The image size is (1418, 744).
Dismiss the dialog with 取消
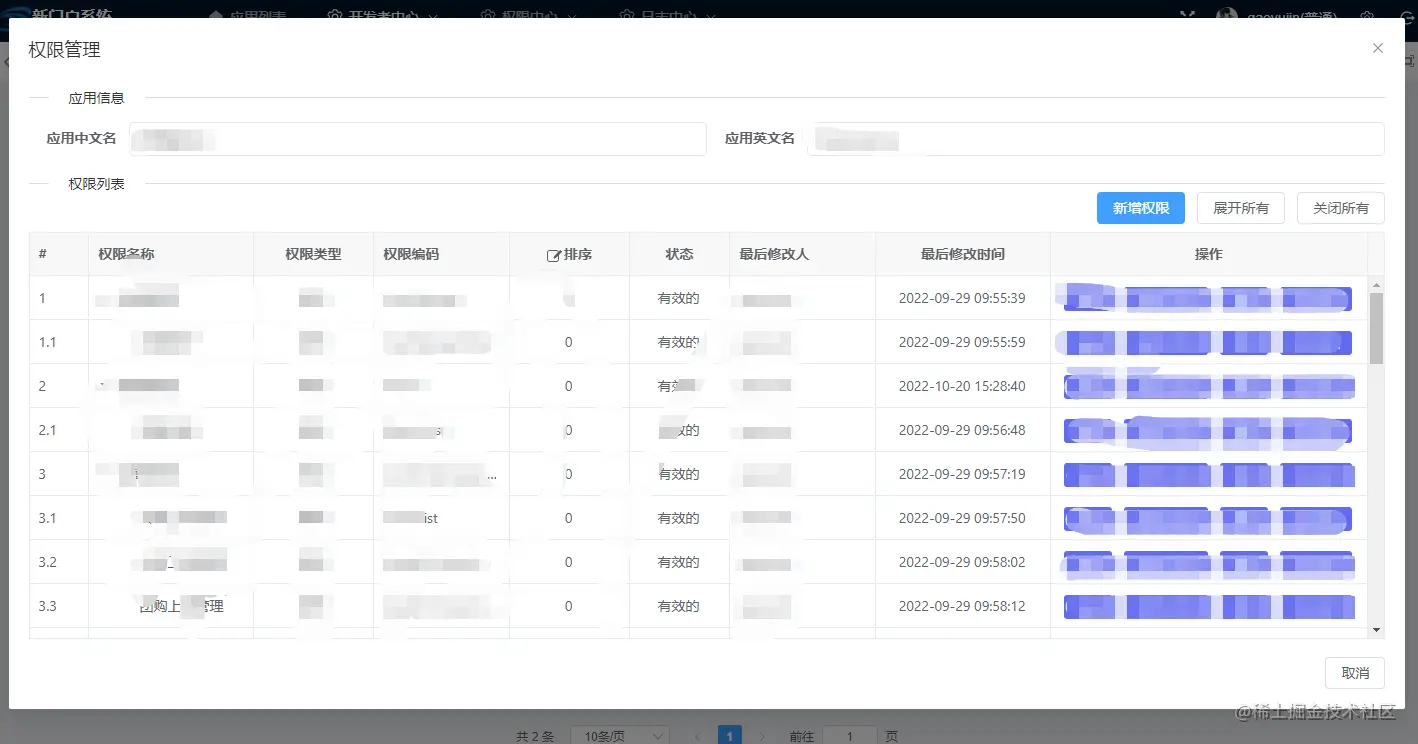1355,673
